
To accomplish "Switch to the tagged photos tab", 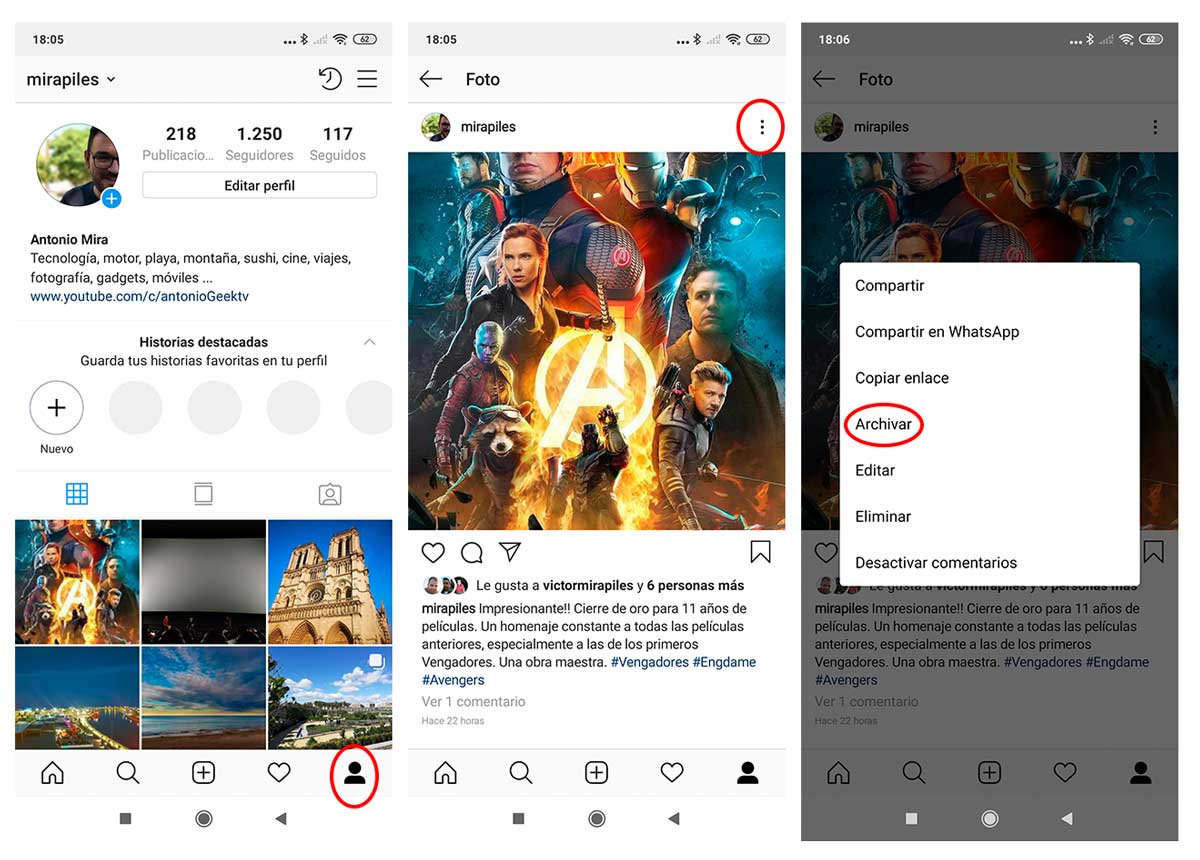I will (330, 494).
